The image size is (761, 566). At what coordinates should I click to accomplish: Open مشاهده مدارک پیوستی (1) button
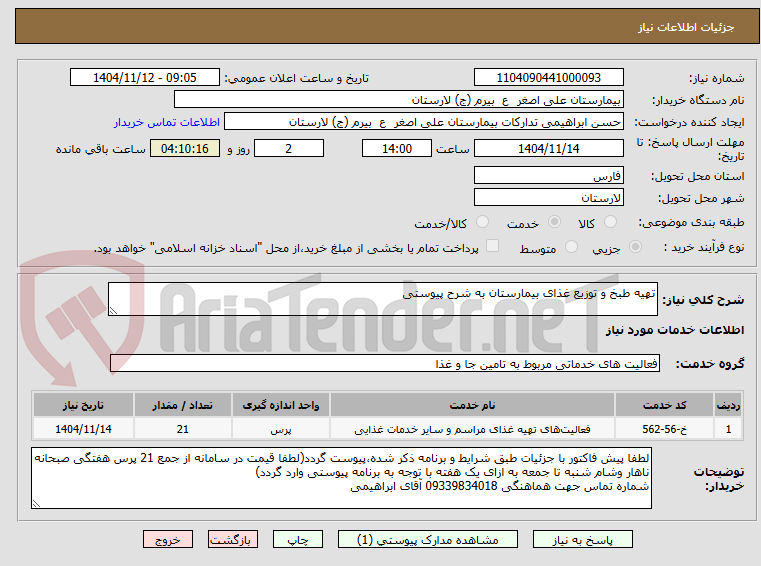(428, 540)
